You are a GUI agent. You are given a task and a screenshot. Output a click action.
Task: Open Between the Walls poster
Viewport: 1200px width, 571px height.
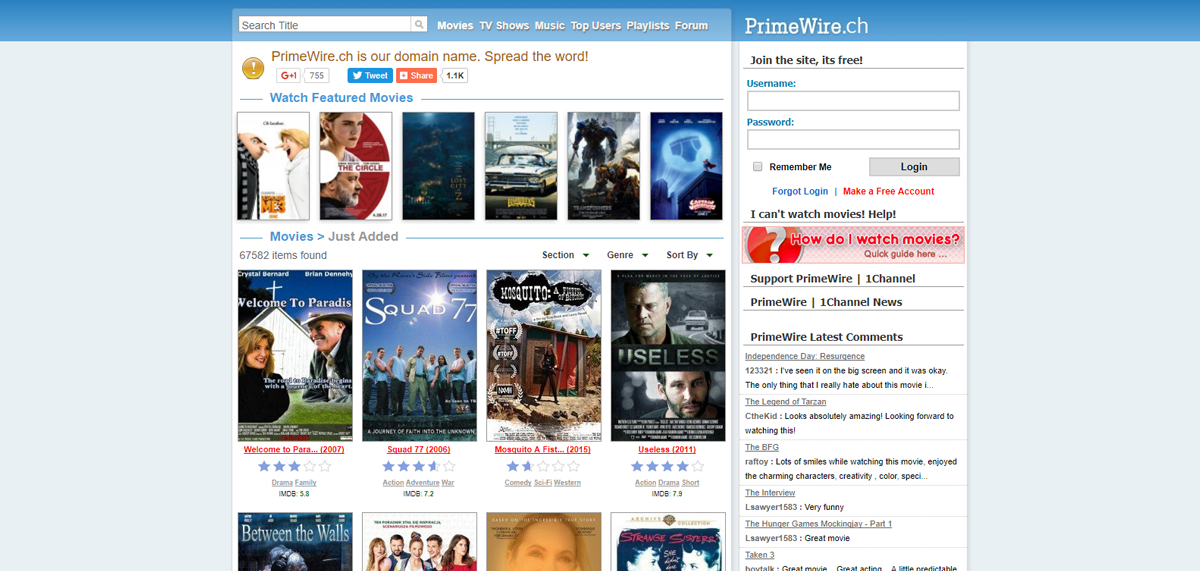pos(295,542)
